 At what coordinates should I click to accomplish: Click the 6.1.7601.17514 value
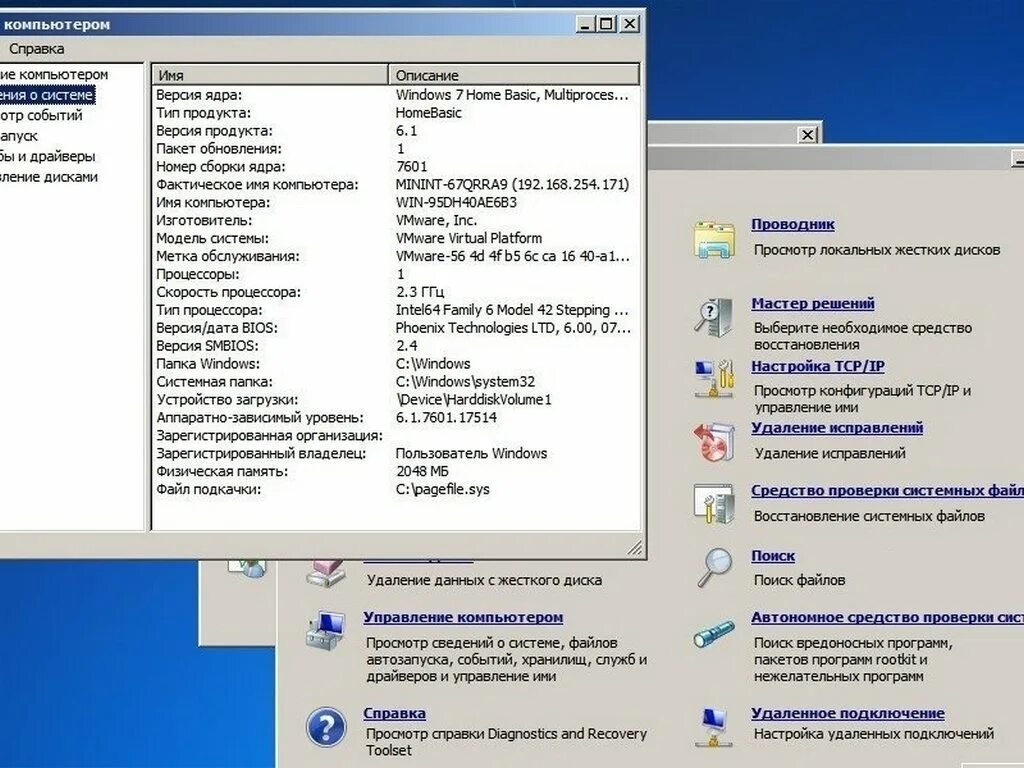(446, 418)
